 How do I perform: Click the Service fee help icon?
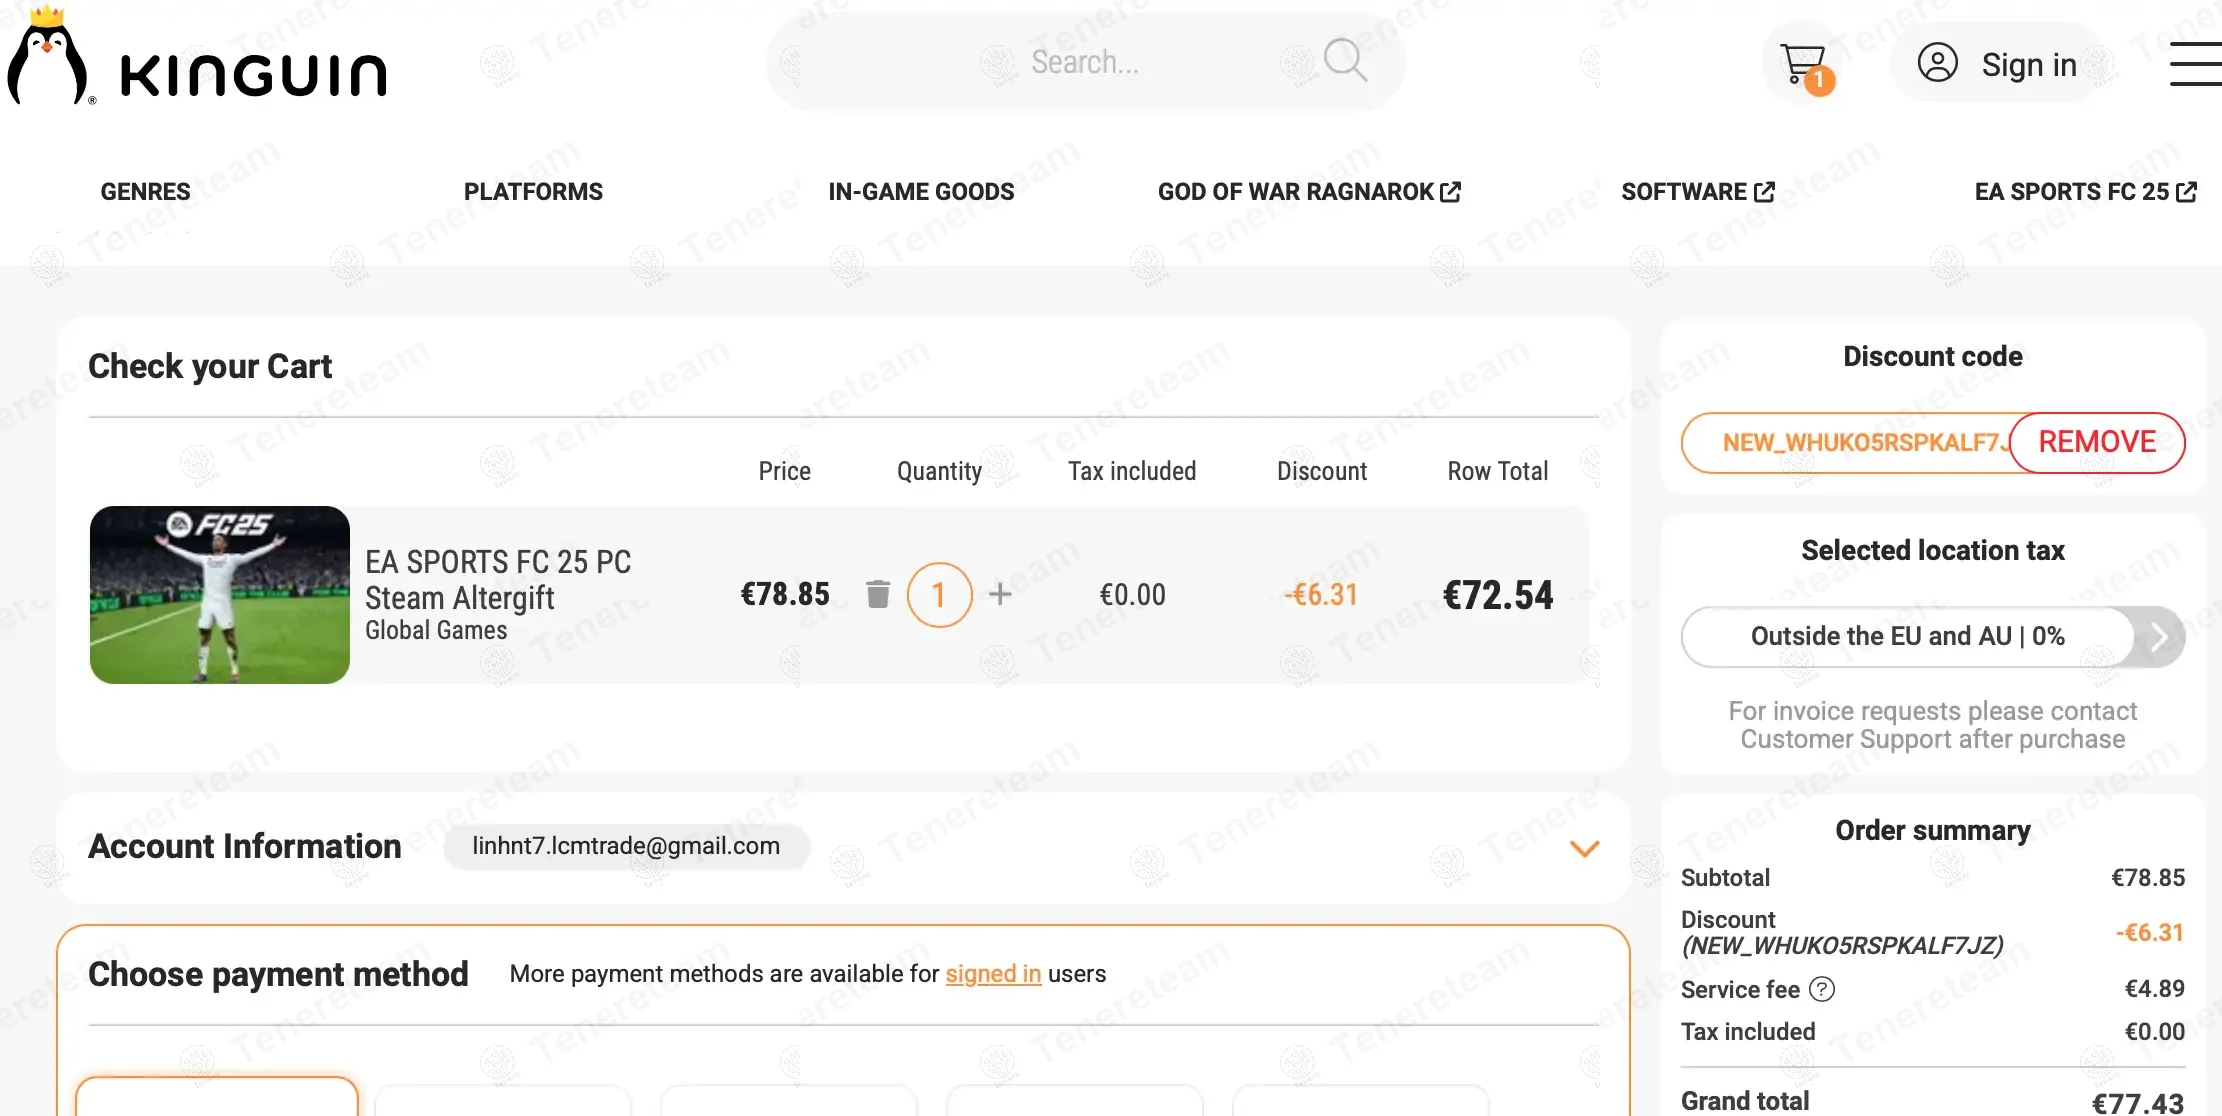click(1823, 989)
